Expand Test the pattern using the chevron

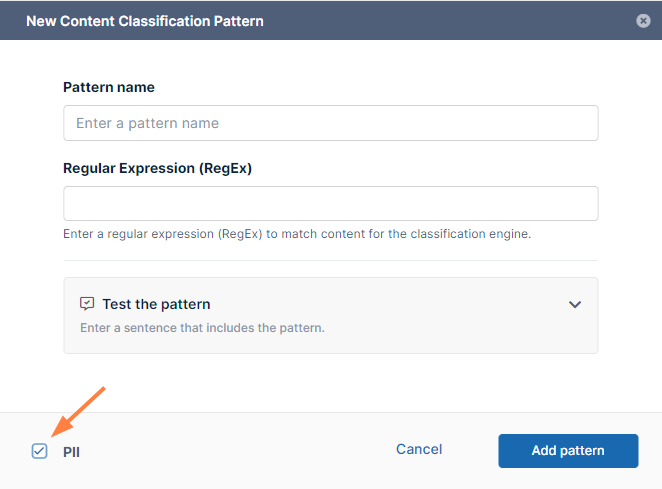575,304
